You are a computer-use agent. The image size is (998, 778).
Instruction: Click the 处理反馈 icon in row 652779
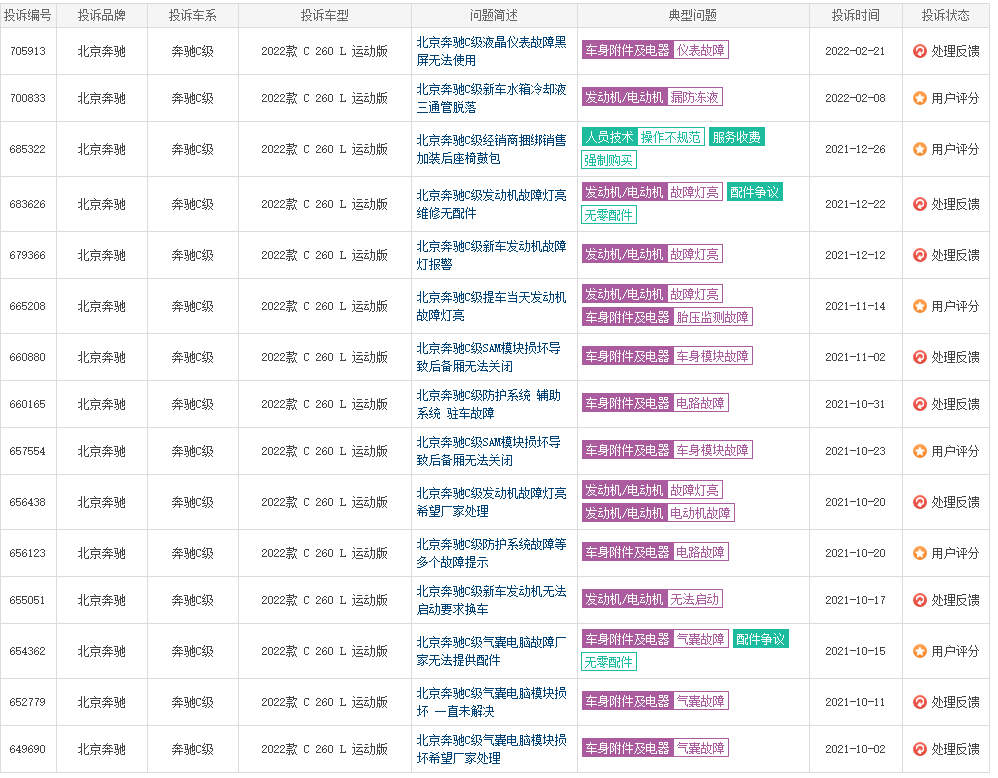[x=919, y=702]
